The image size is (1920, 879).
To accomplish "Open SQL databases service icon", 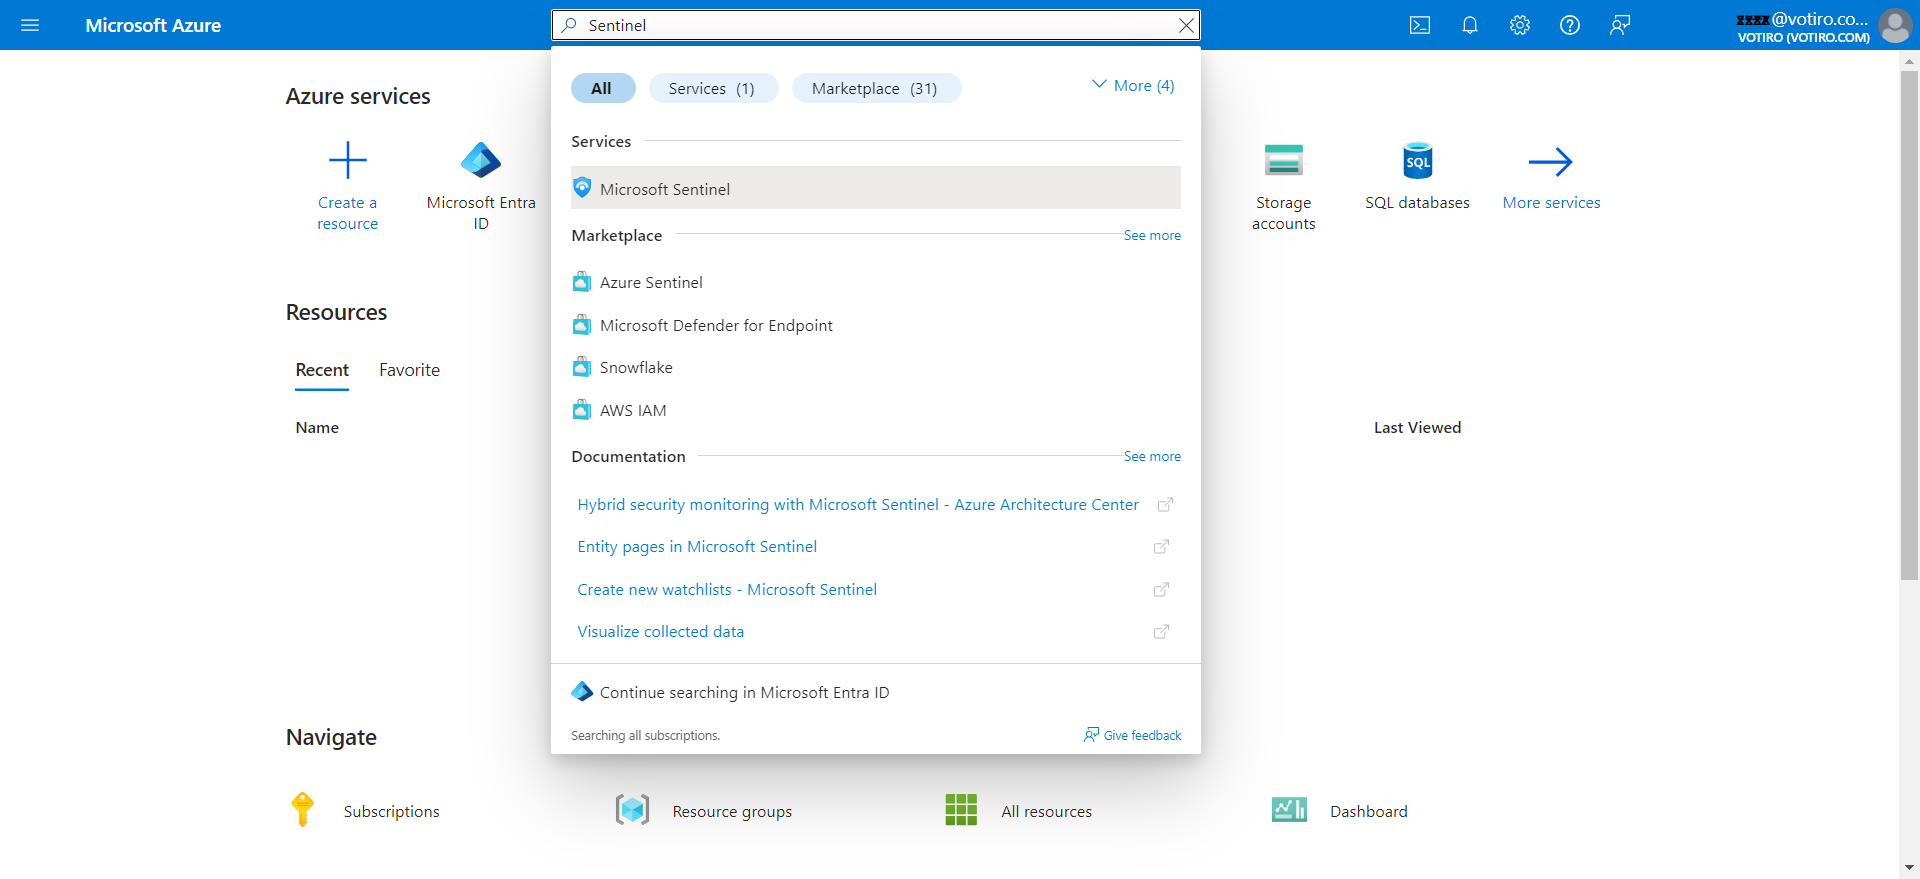I will pyautogui.click(x=1418, y=160).
